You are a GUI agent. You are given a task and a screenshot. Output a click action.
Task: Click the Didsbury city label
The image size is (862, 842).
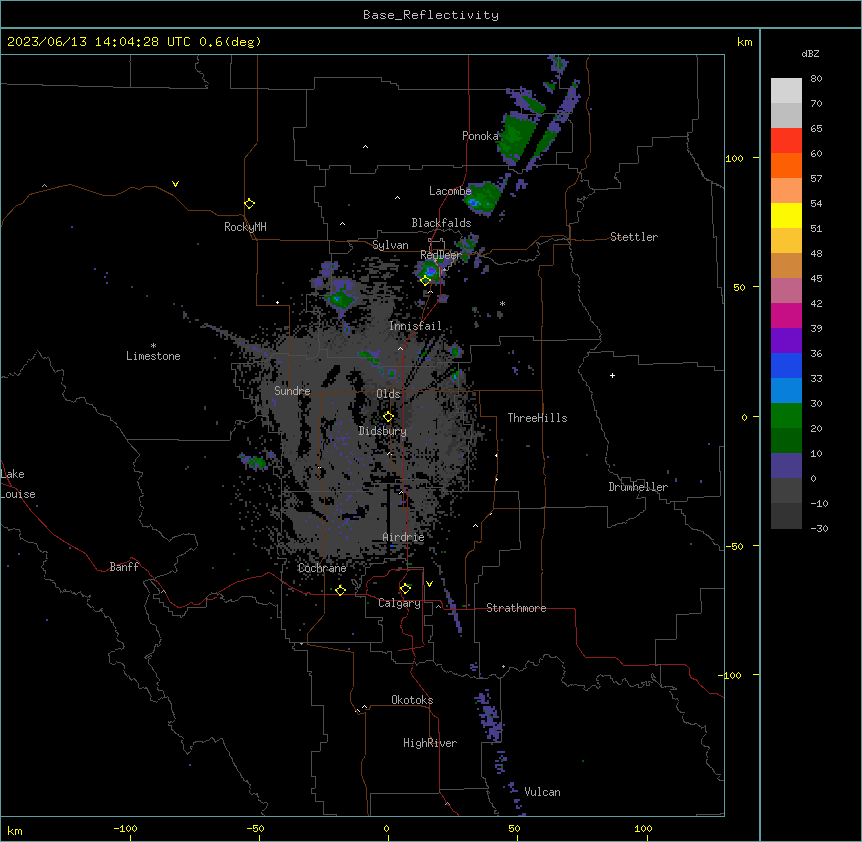pyautogui.click(x=383, y=431)
